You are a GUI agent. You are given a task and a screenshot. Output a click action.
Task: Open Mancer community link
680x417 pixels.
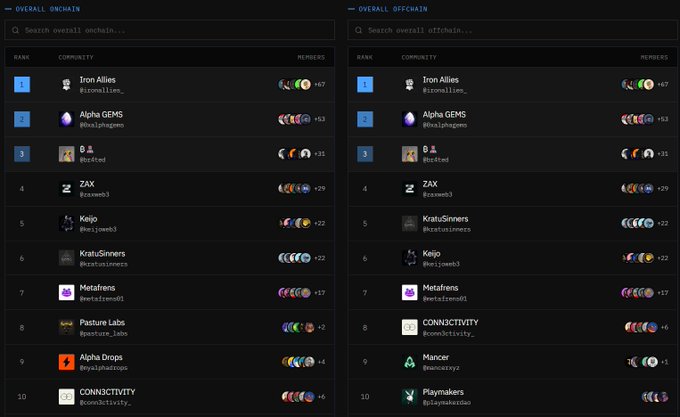coord(436,357)
